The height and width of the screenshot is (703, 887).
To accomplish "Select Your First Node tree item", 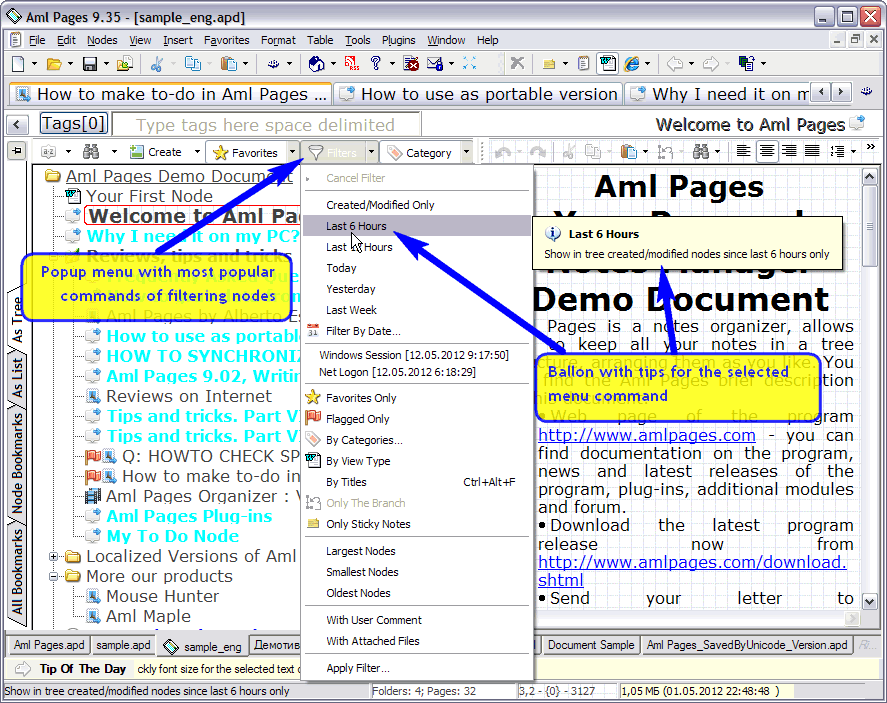I will [149, 196].
